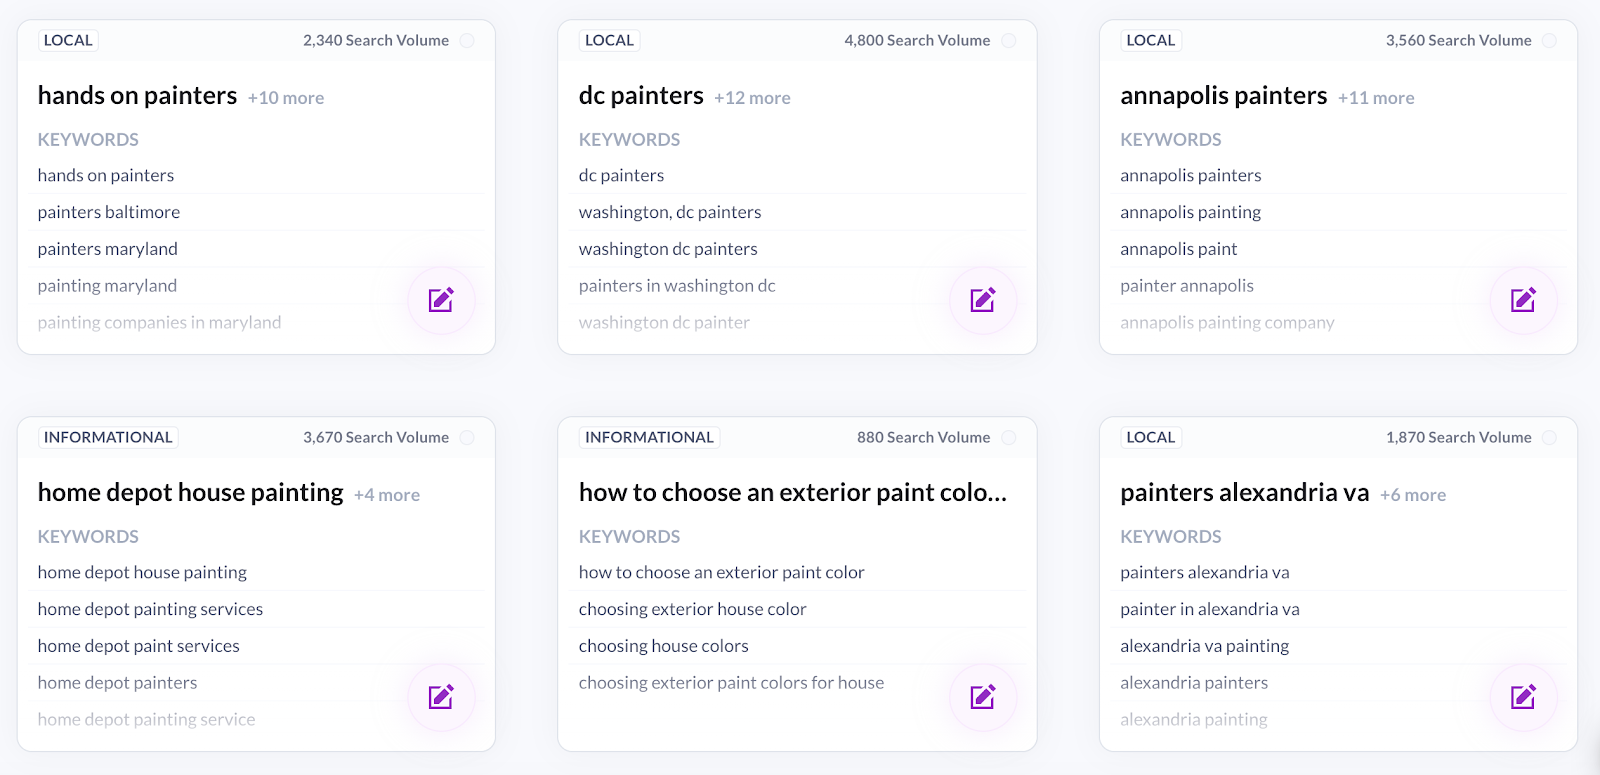Select the home depot house painting card
Screen dimensions: 1600x775
467,438
